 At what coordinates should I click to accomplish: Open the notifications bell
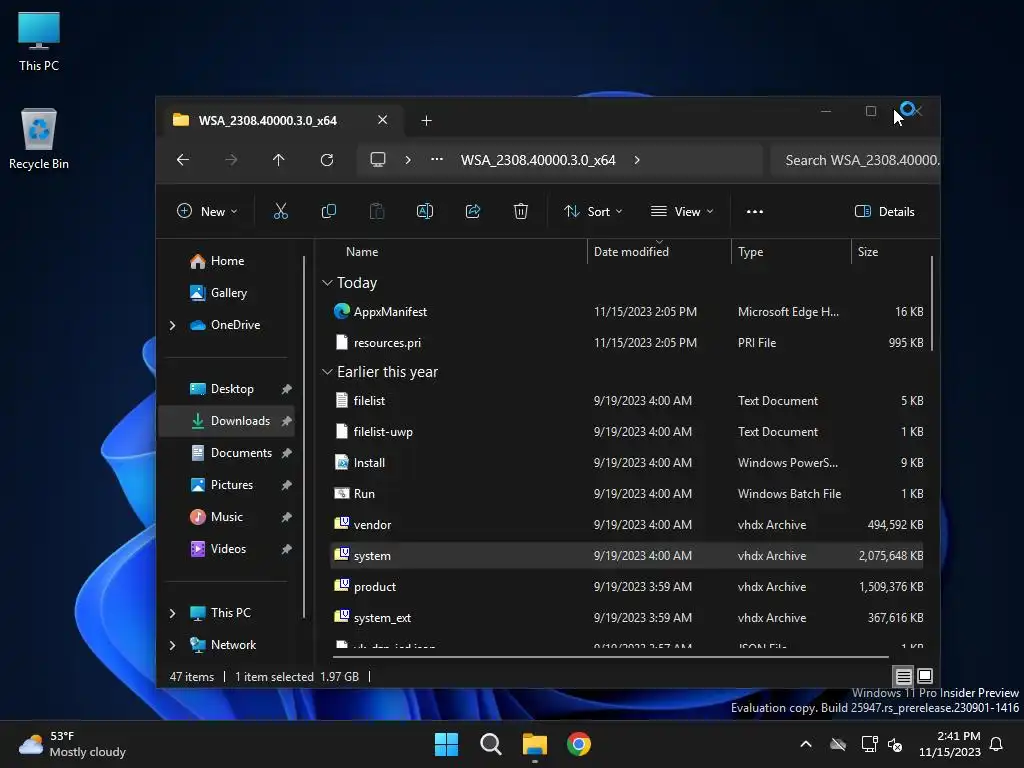click(997, 744)
